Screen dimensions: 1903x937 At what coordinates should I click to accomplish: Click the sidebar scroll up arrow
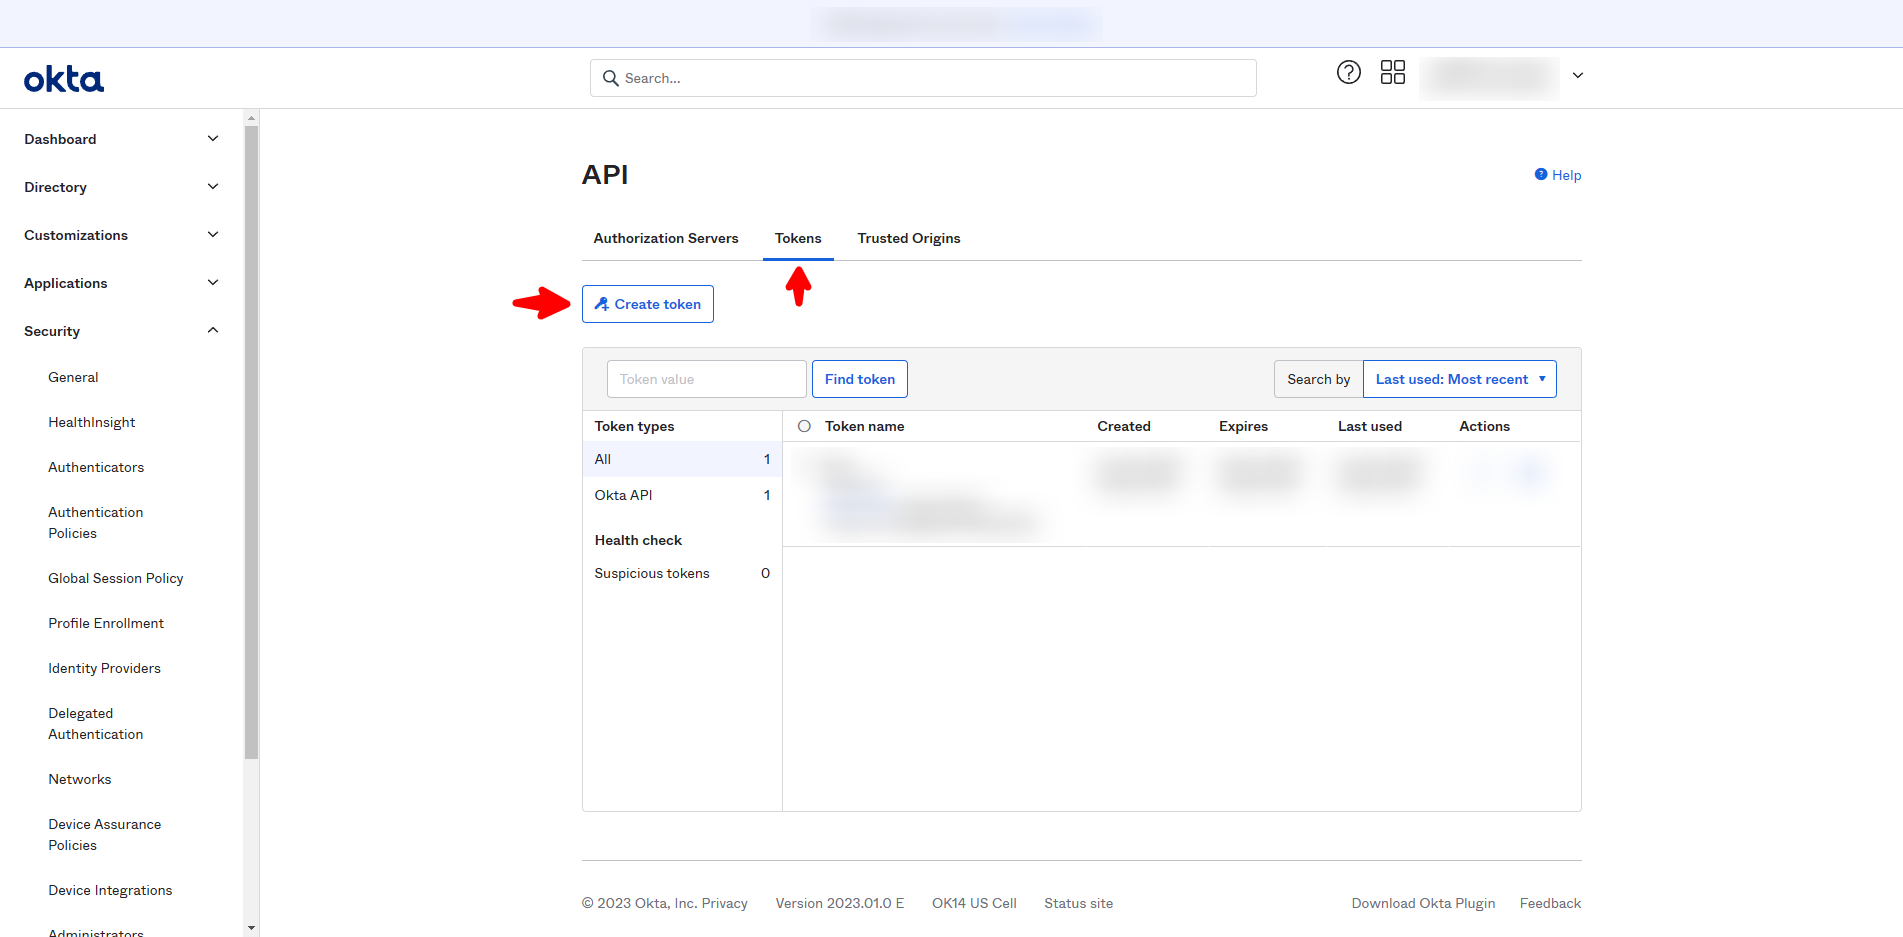pos(251,117)
